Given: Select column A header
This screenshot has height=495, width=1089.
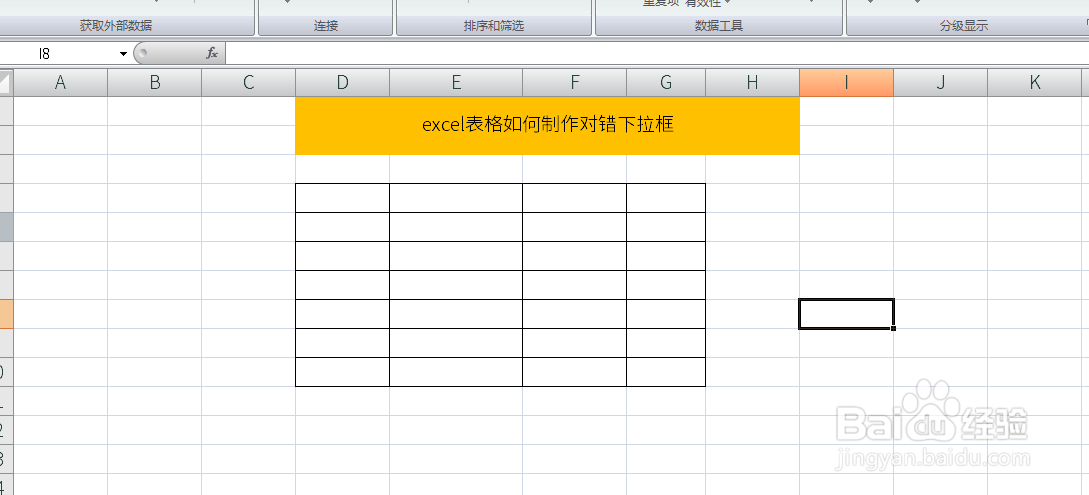Looking at the screenshot, I should pos(60,83).
